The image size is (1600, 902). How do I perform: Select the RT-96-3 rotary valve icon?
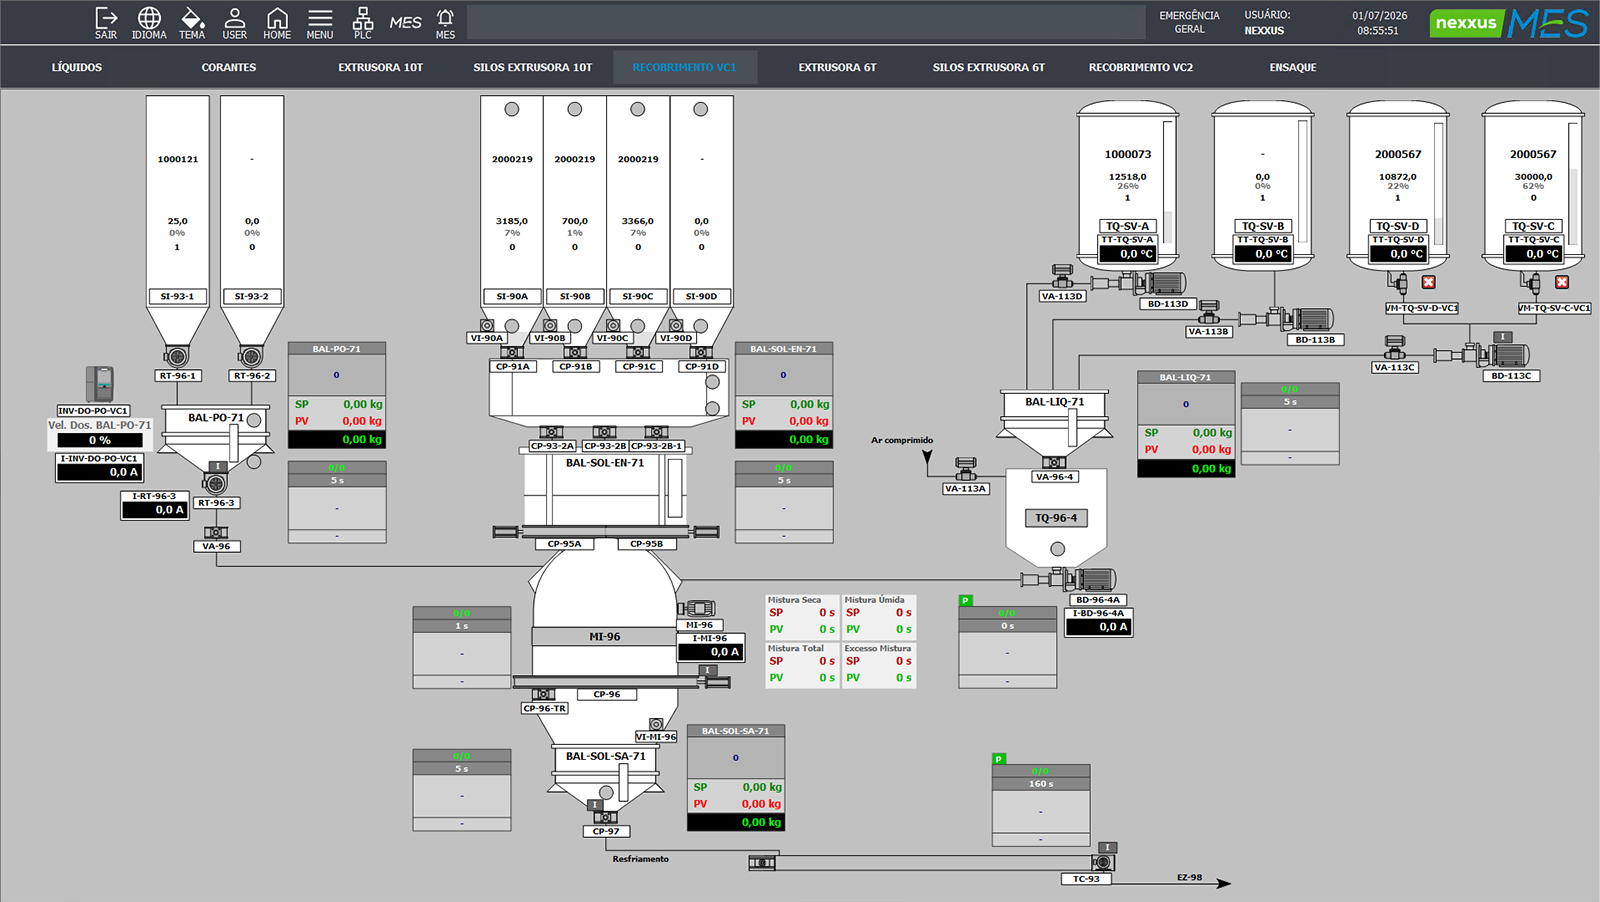click(215, 484)
